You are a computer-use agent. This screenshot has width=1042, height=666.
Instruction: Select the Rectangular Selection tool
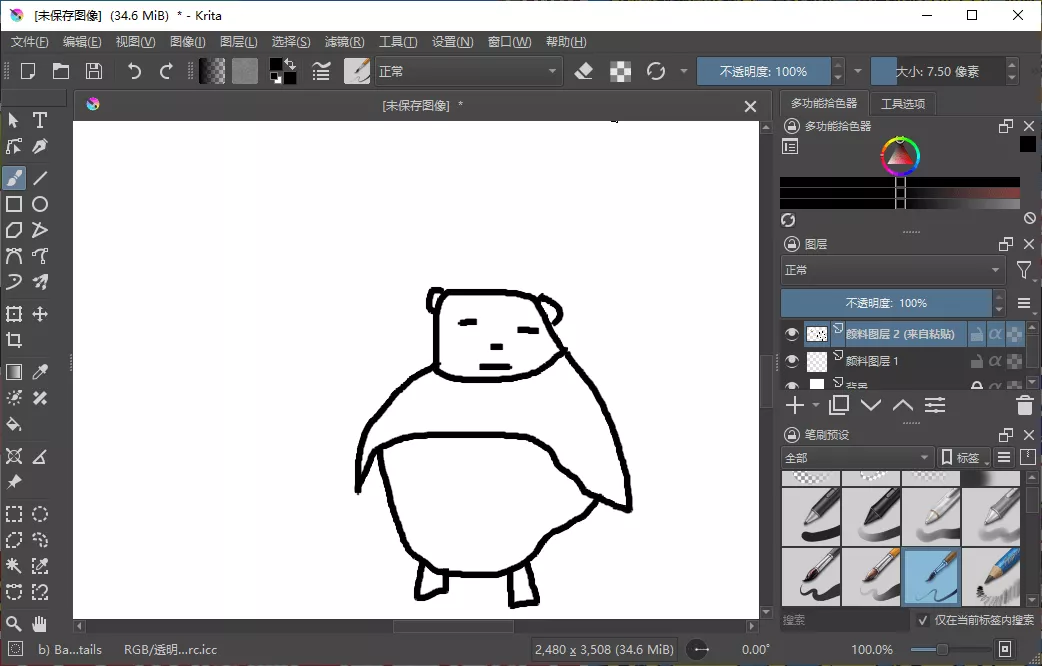[14, 514]
